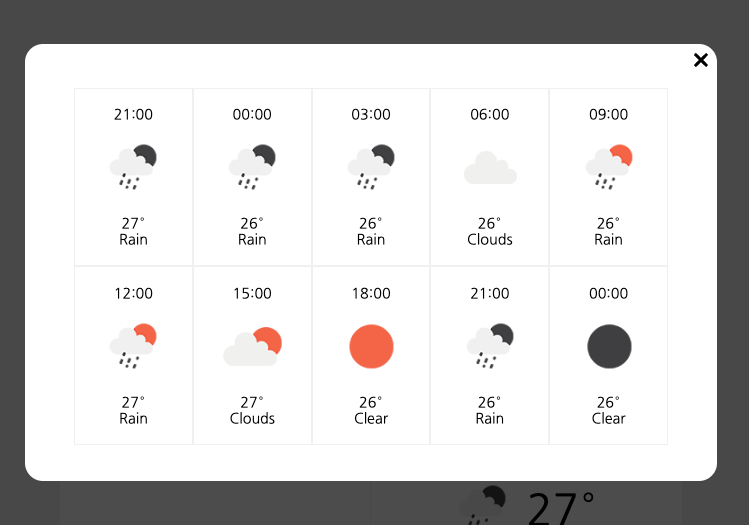Viewport: 749px width, 525px height.
Task: Click the 06:00 time label
Action: [x=490, y=115]
